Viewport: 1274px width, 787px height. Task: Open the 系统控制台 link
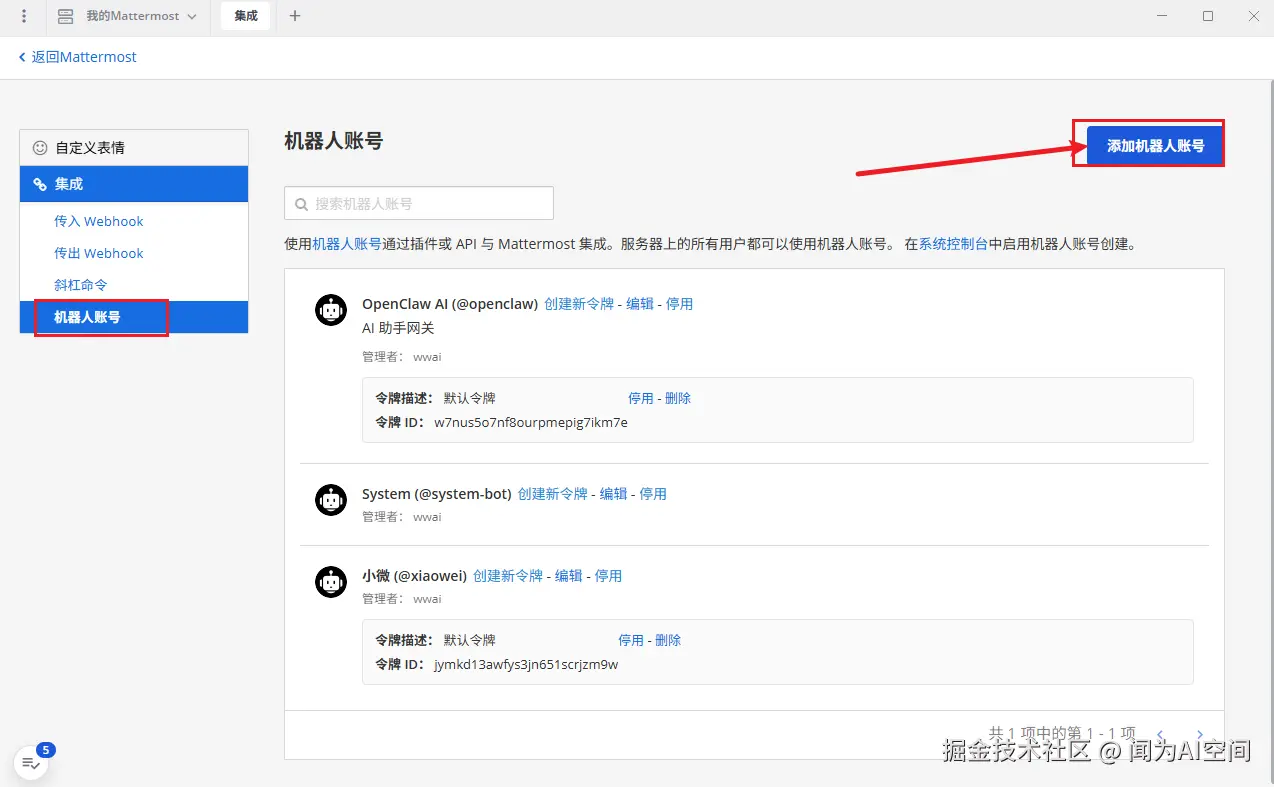[x=953, y=243]
